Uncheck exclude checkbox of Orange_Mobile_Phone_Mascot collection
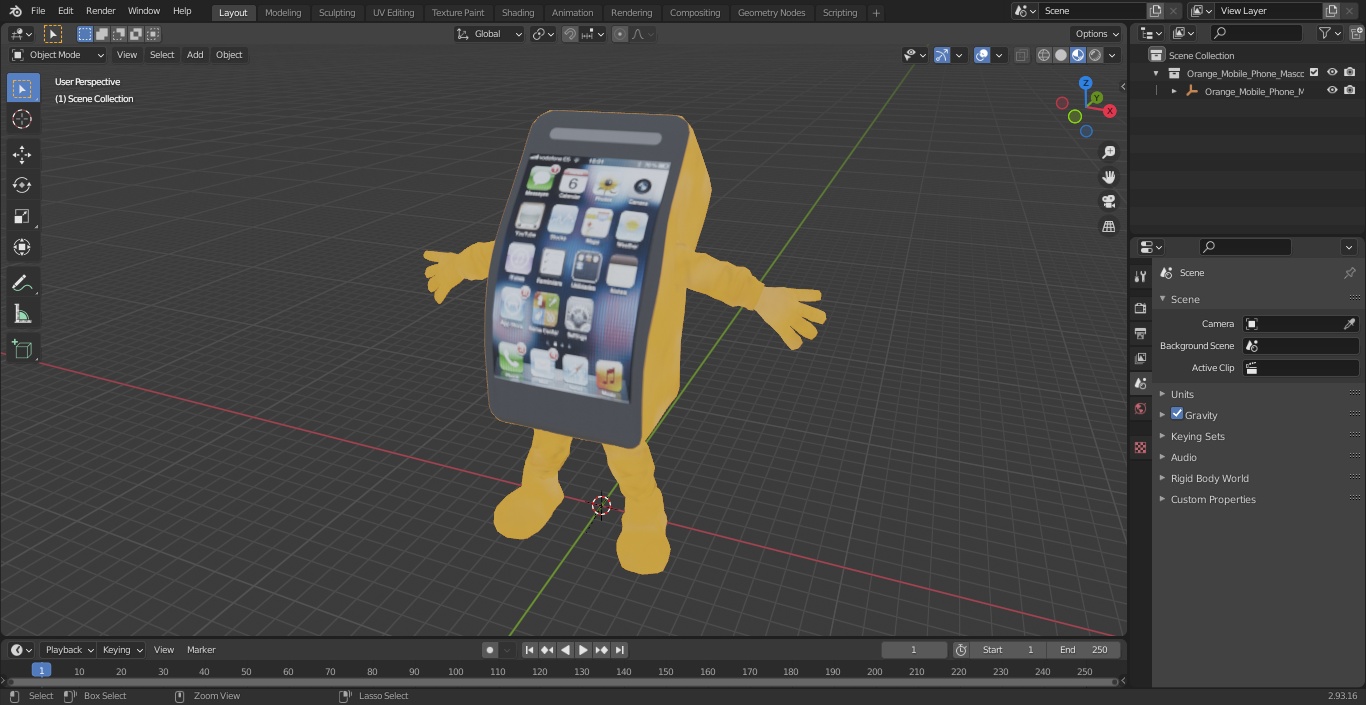Screen dimensions: 1366x705 pyautogui.click(x=1314, y=72)
